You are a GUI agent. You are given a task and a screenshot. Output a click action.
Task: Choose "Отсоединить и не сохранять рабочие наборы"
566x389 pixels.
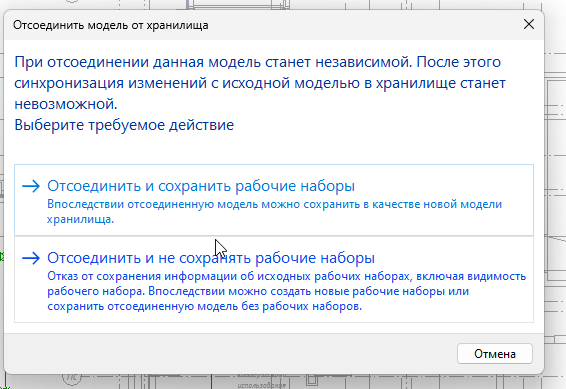(x=274, y=279)
